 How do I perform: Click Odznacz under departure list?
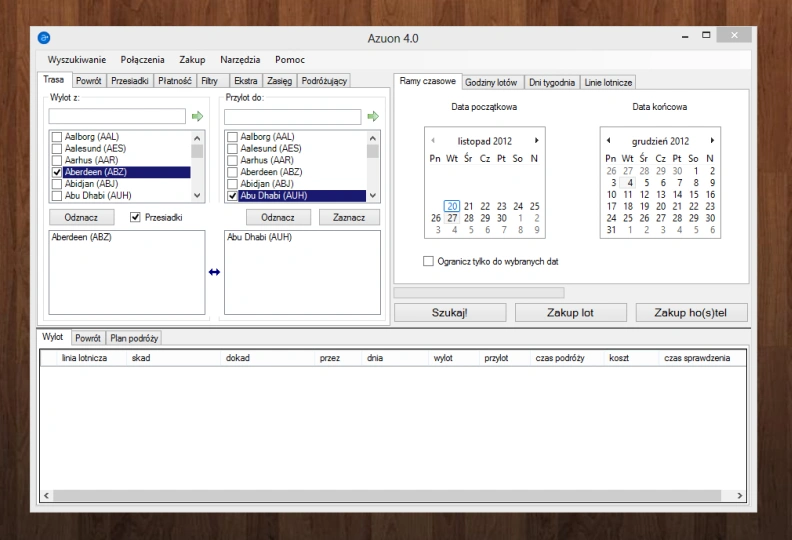[x=81, y=217]
